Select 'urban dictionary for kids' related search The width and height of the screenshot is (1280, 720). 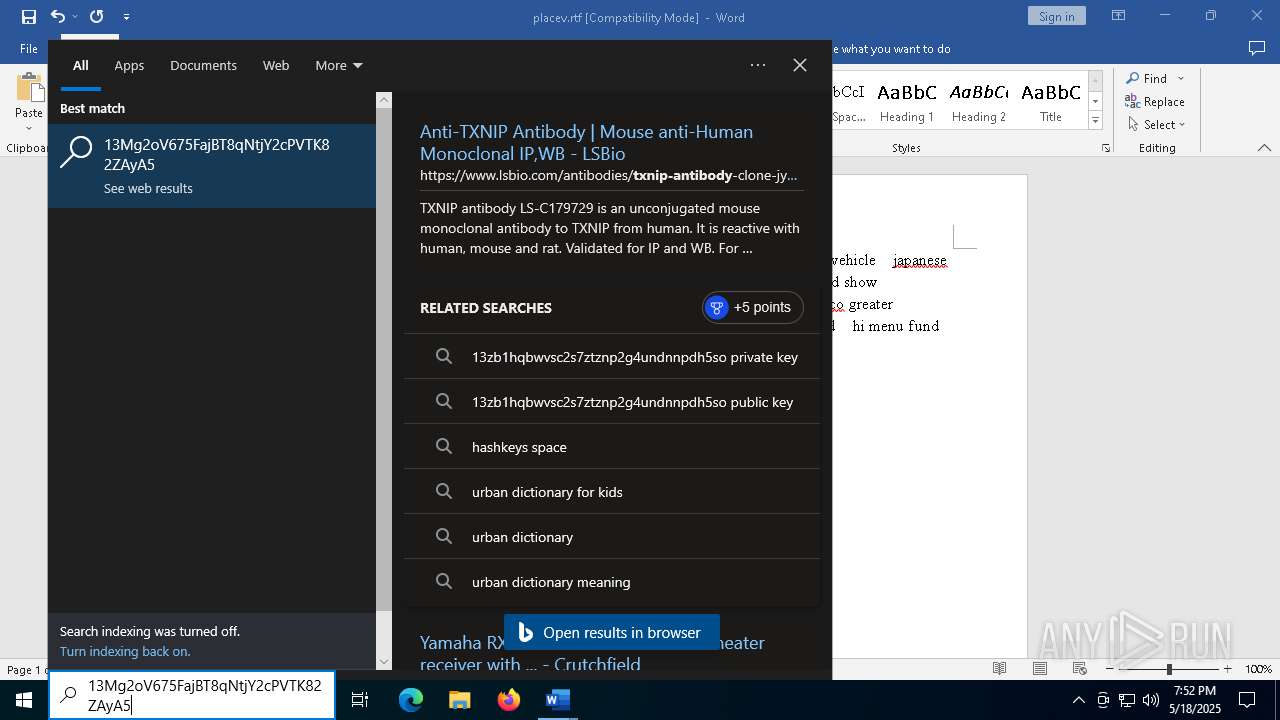coord(612,492)
